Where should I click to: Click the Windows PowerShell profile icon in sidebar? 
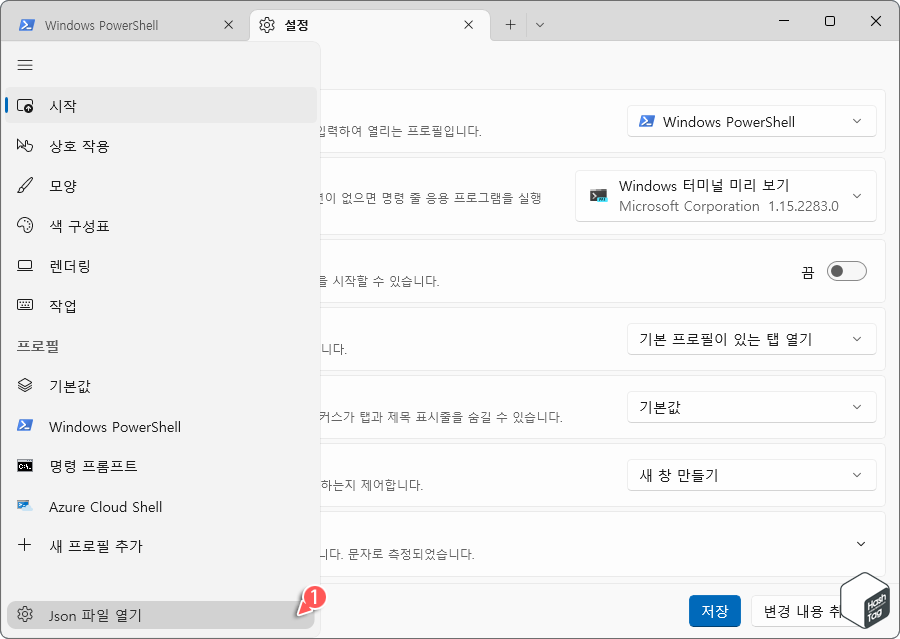[x=25, y=425]
